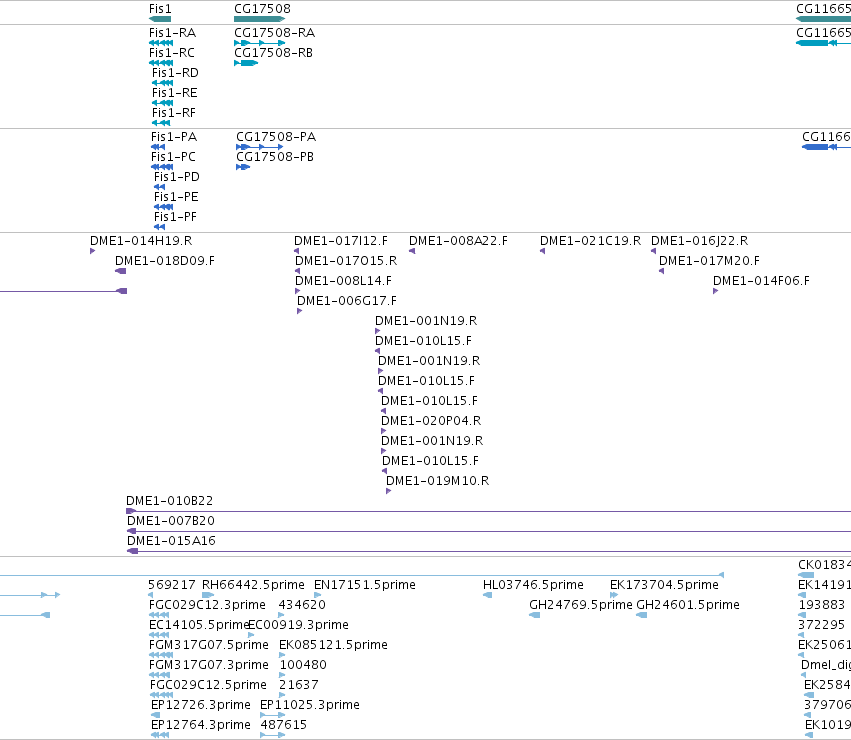Screen dimensions: 851x740
Task: Select the RH66442.5prime EST
Action: pos(208,595)
